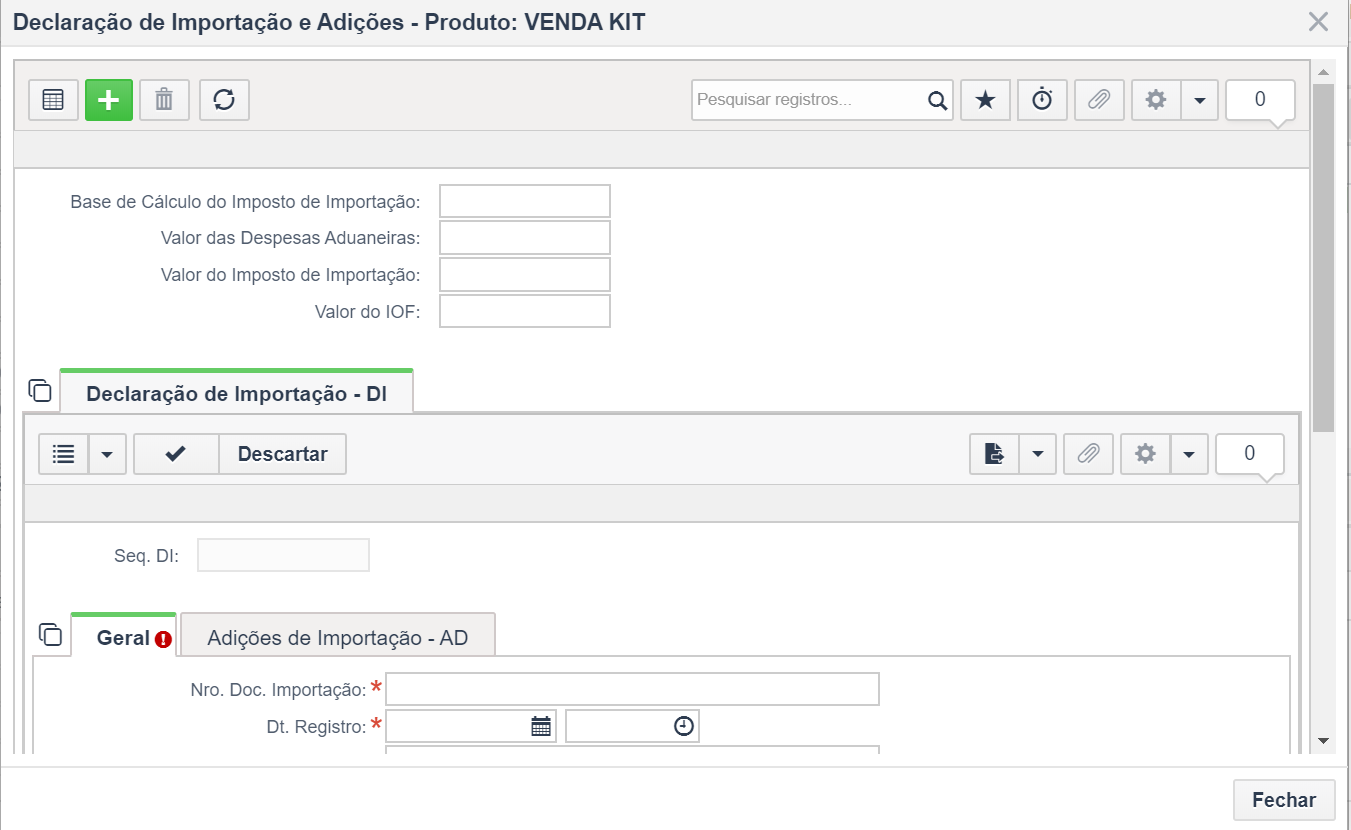This screenshot has height=830, width=1351.
Task: Open the stopwatch timer icon
Action: [1043, 100]
